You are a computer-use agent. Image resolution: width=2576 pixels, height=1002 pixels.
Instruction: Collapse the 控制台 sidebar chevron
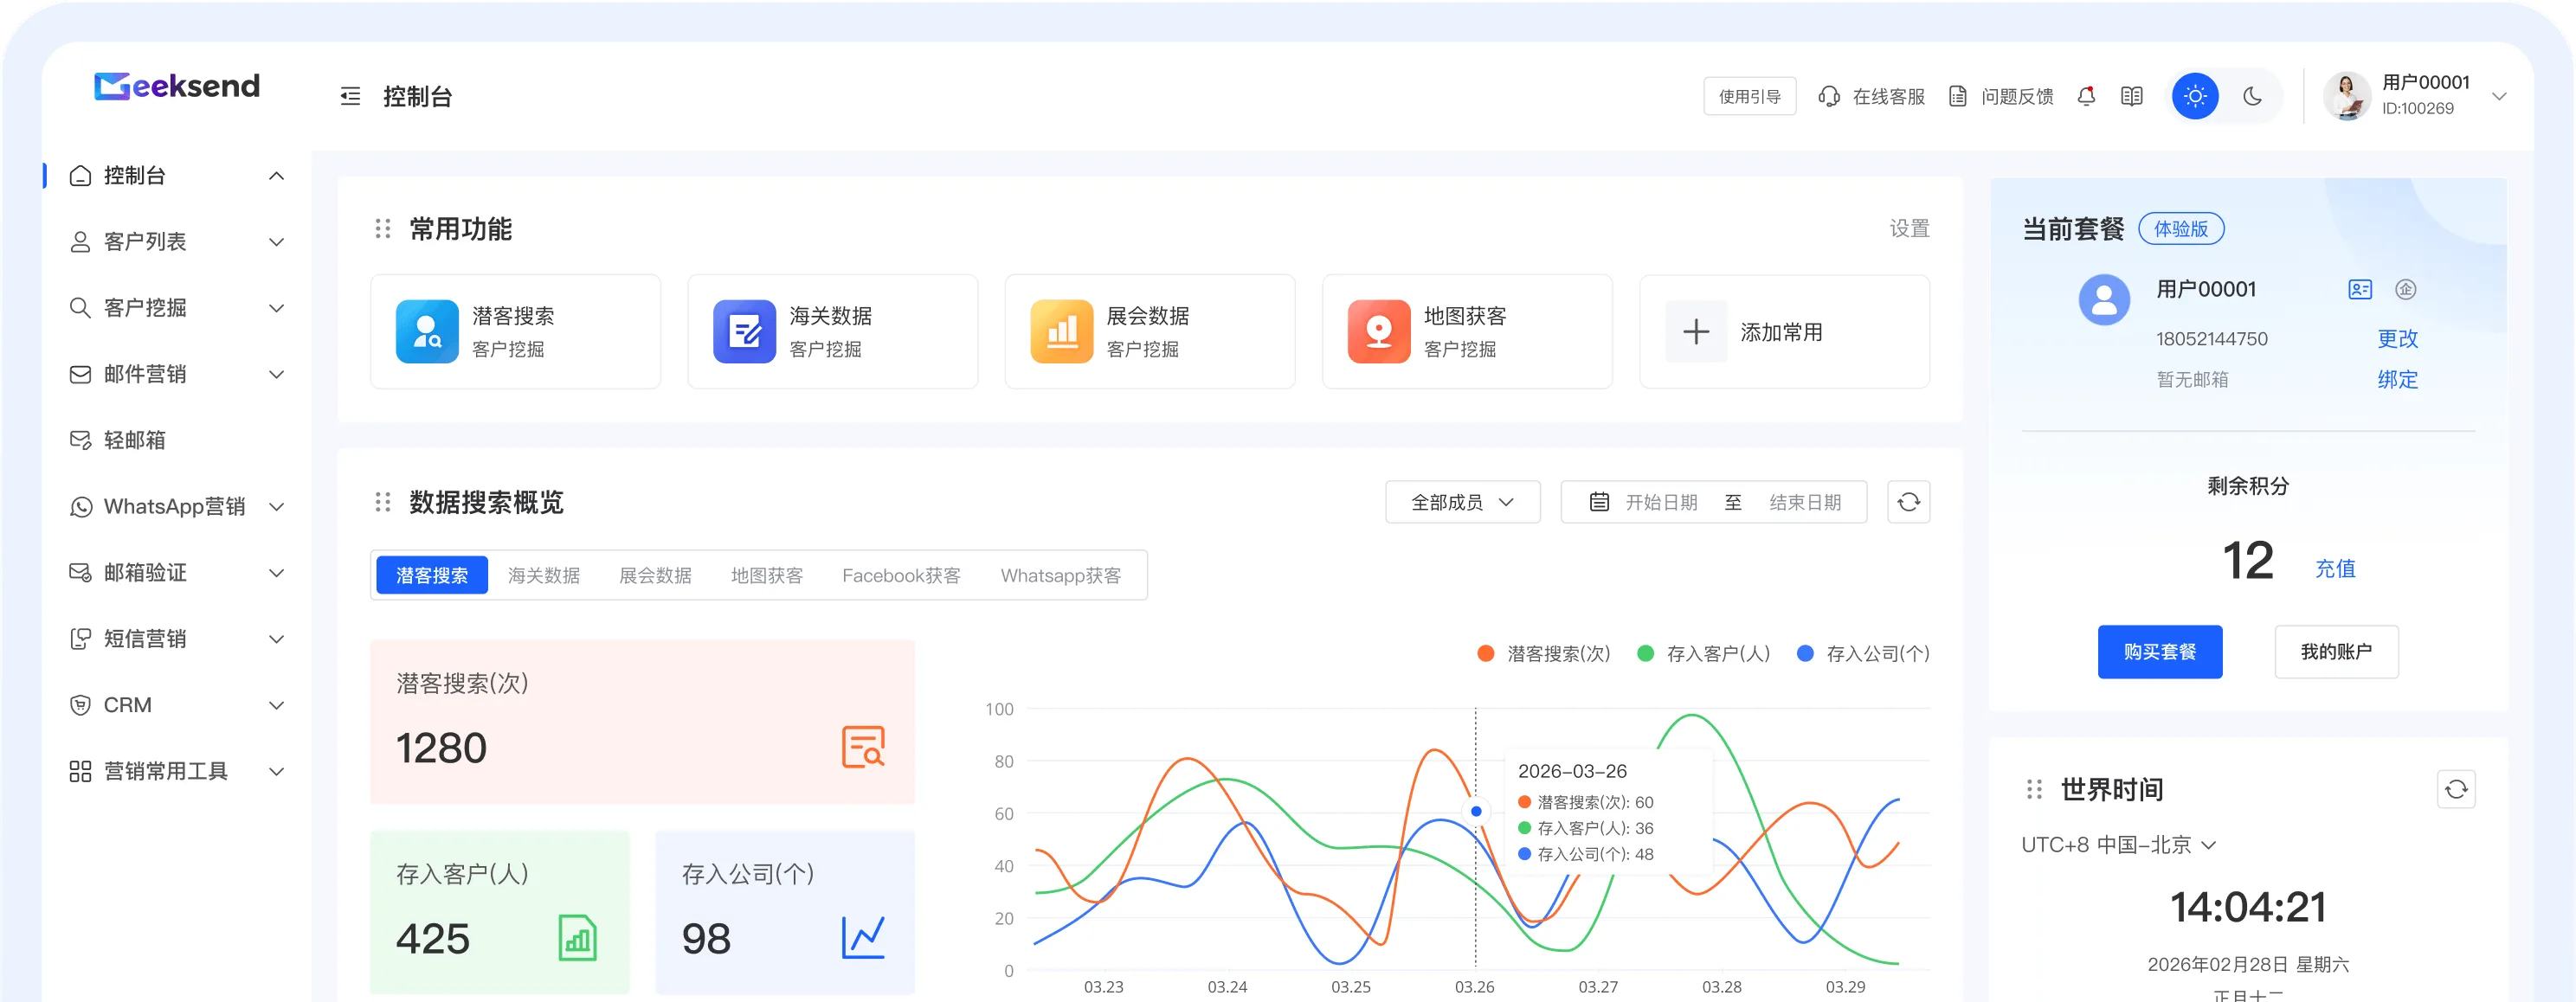[277, 176]
